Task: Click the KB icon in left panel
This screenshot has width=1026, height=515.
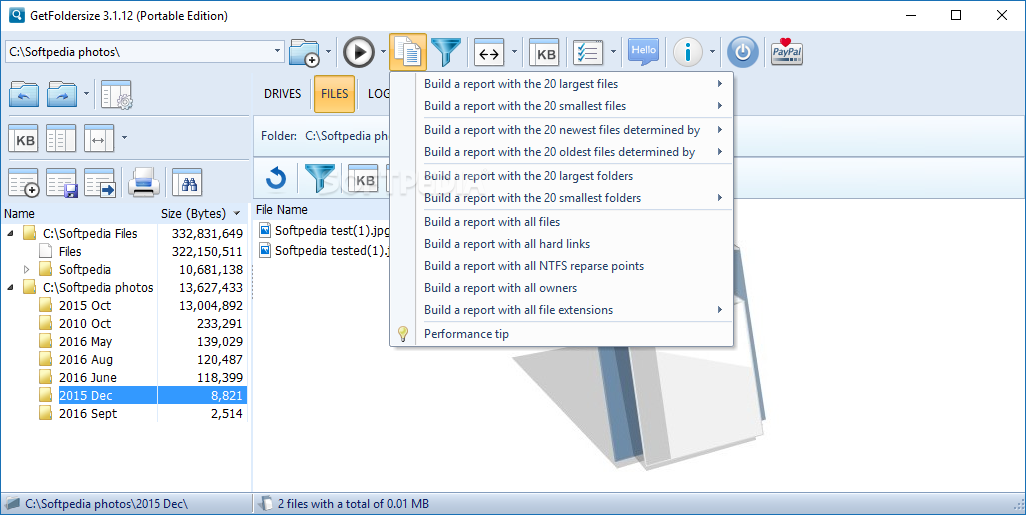Action: pyautogui.click(x=24, y=139)
